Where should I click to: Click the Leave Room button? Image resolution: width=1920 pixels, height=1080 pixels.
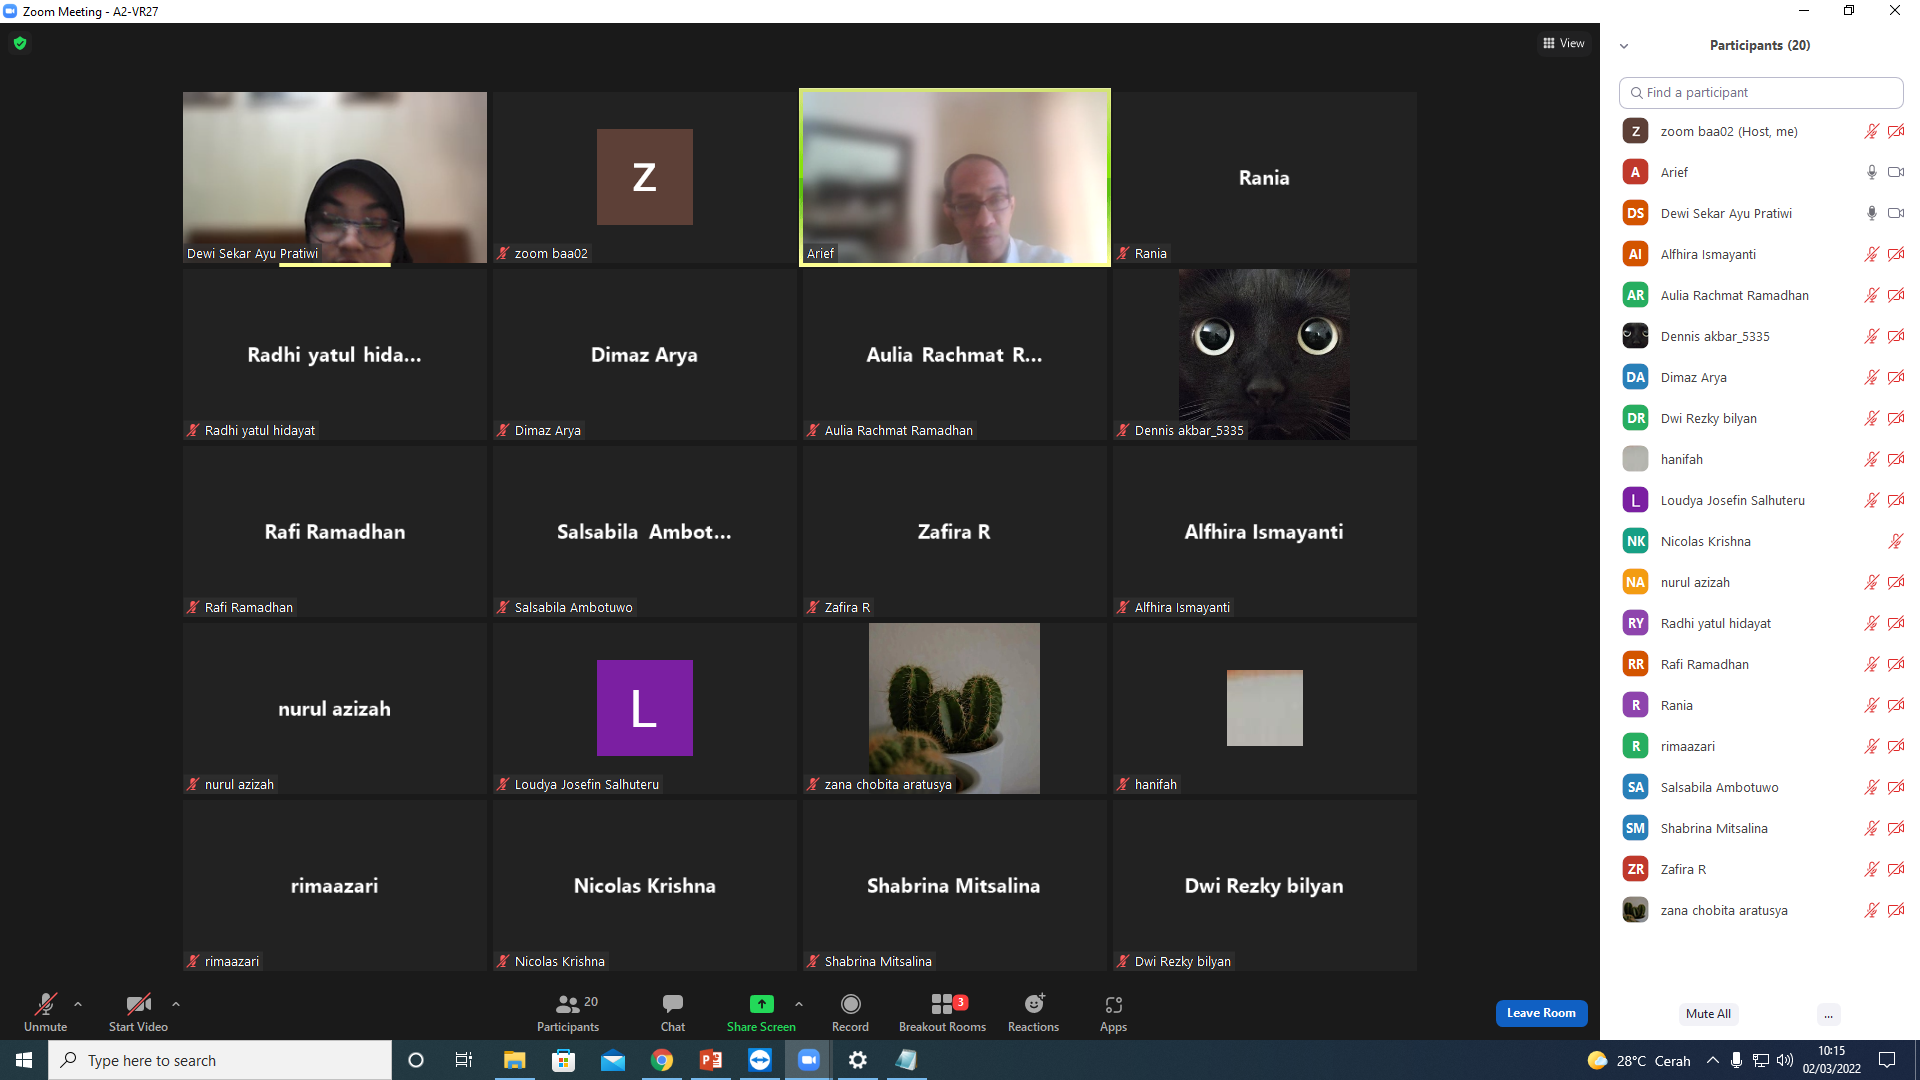point(1541,1013)
